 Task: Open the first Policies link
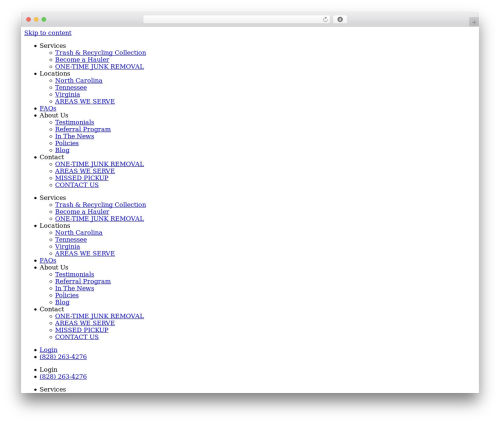coord(67,143)
